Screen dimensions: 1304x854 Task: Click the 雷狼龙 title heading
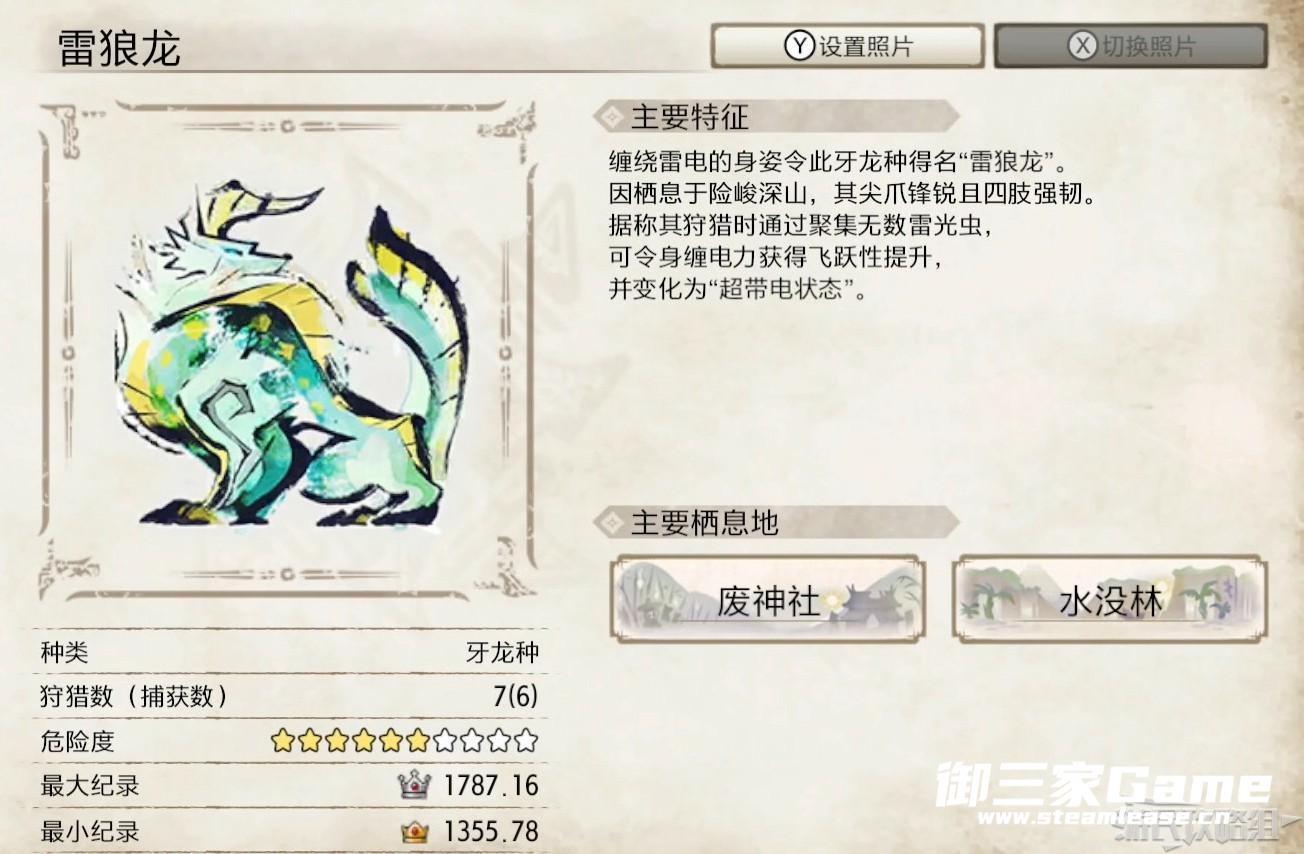tap(120, 48)
